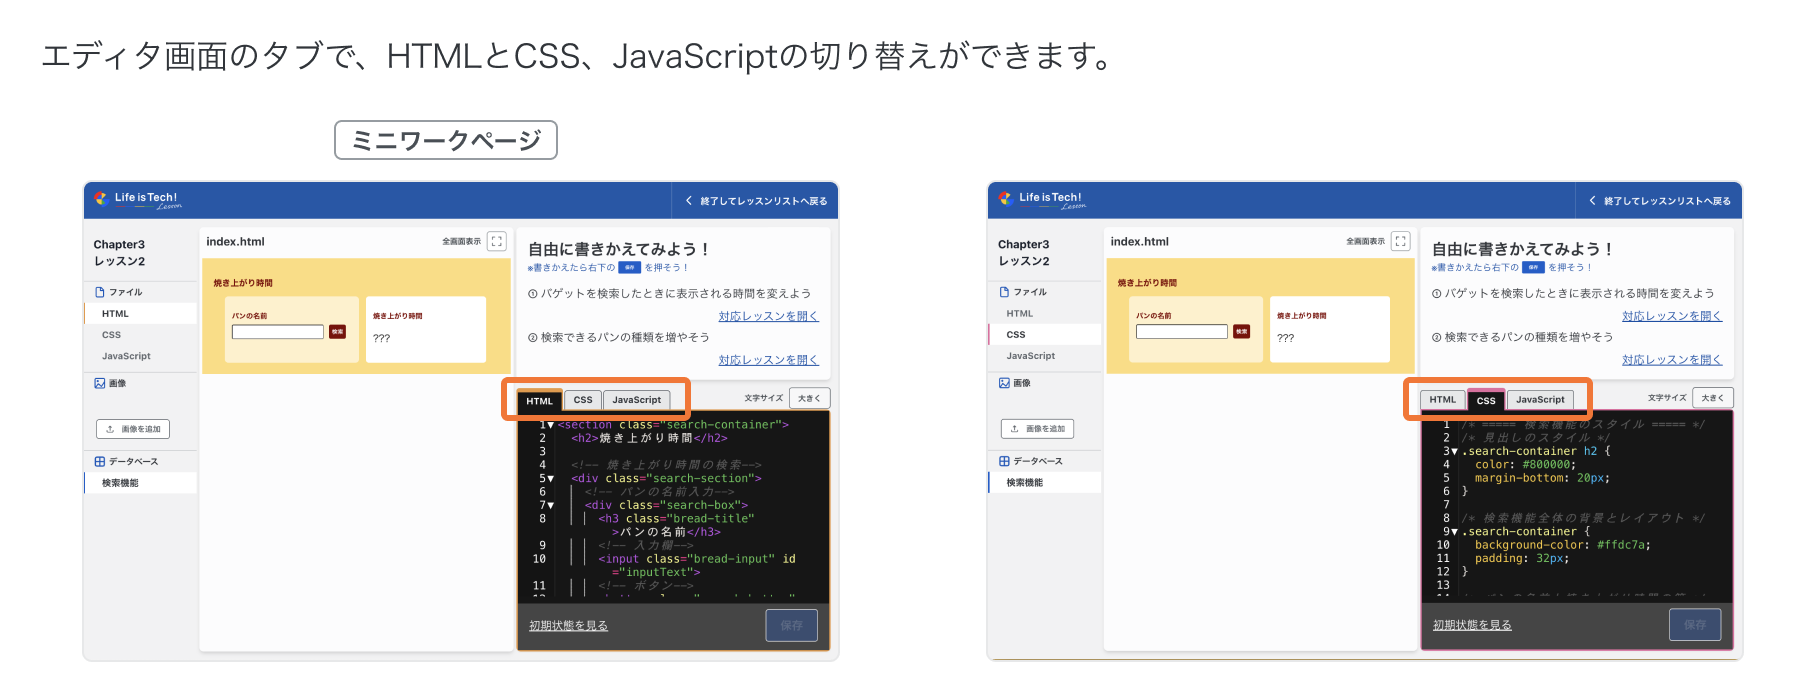The width and height of the screenshot is (1820, 692).
Task: Click bread name input field in left preview
Action: (x=277, y=332)
